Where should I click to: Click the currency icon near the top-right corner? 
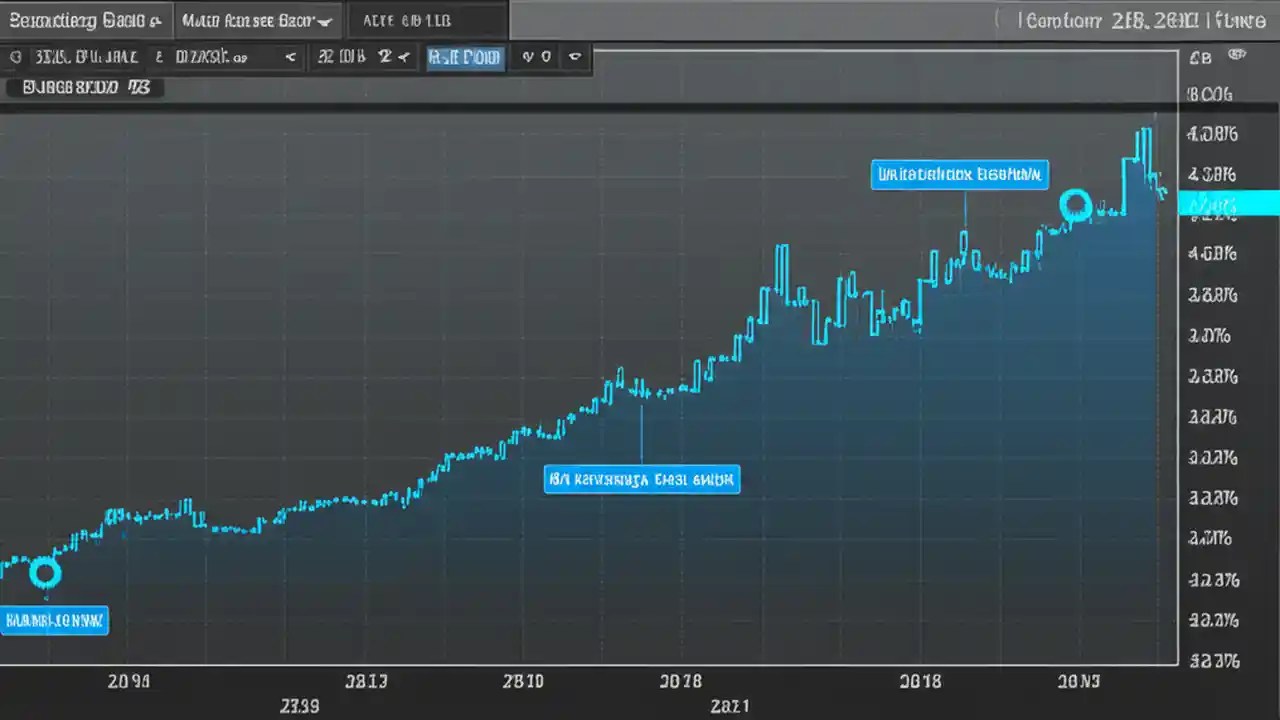pyautogui.click(x=1198, y=57)
